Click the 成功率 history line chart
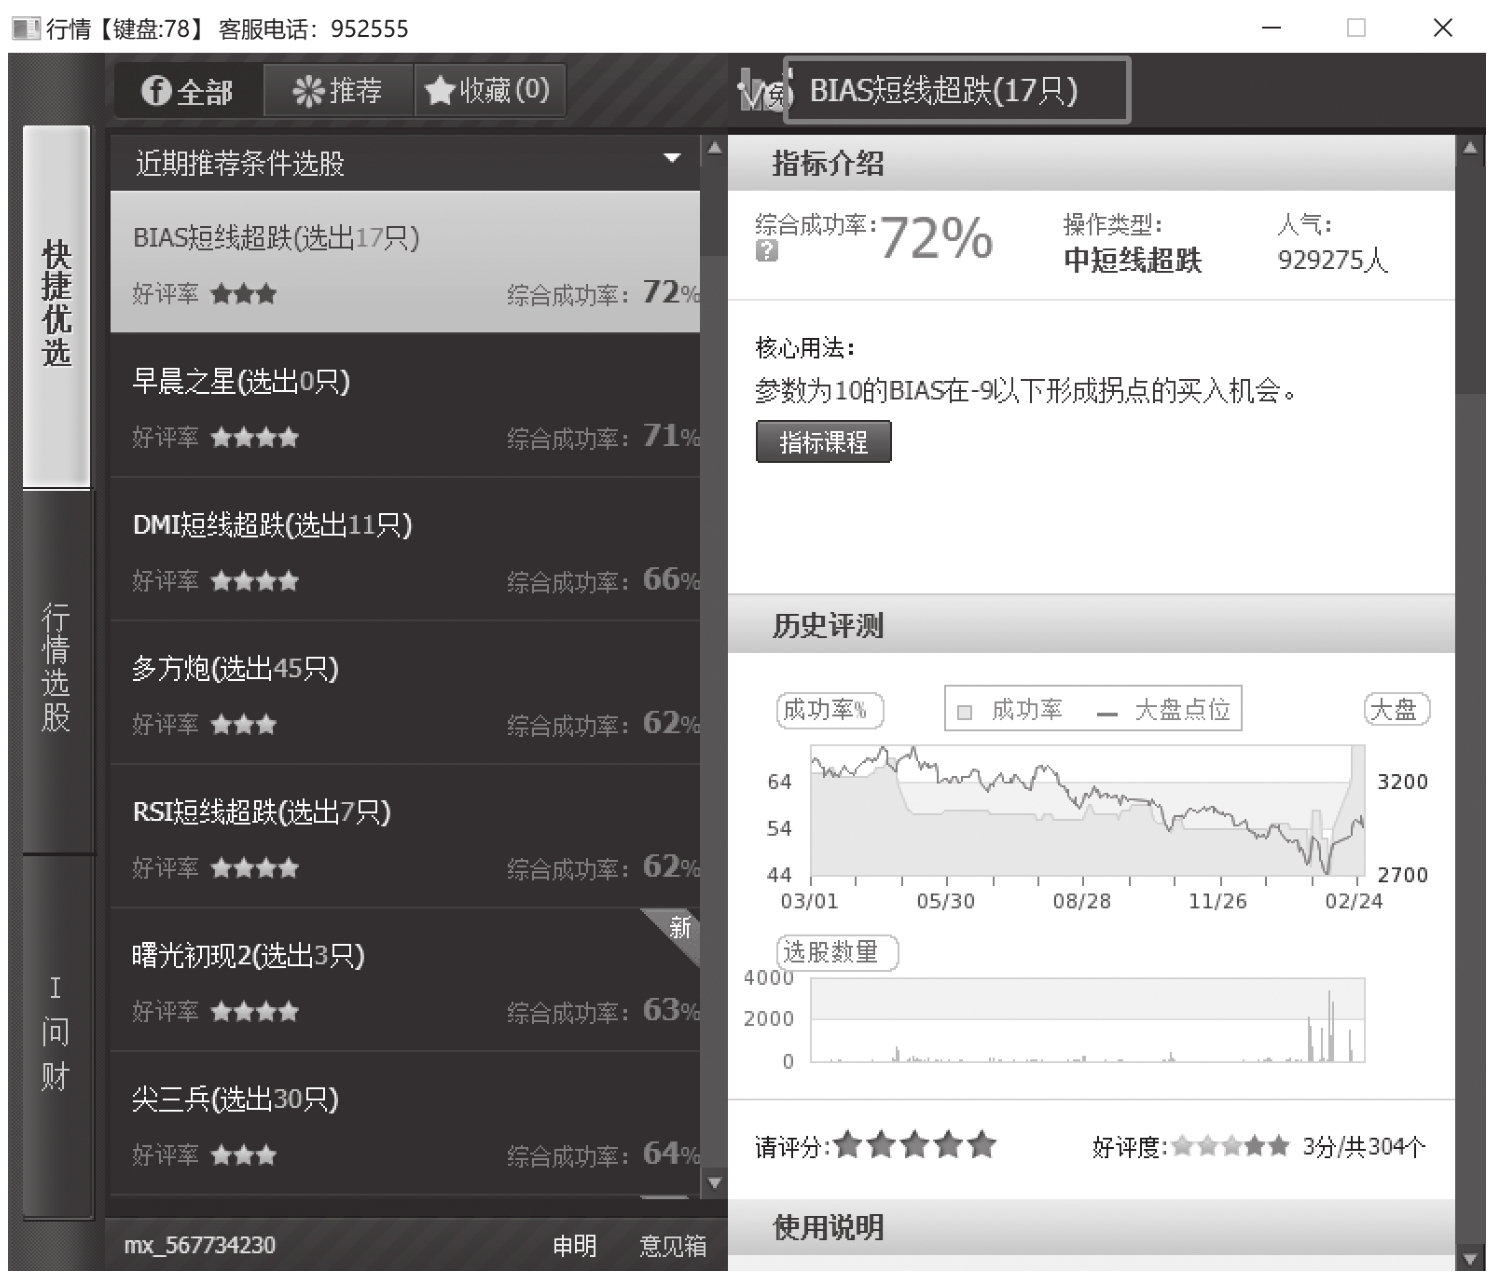Screen dimensions: 1489x1275 coord(1087,811)
